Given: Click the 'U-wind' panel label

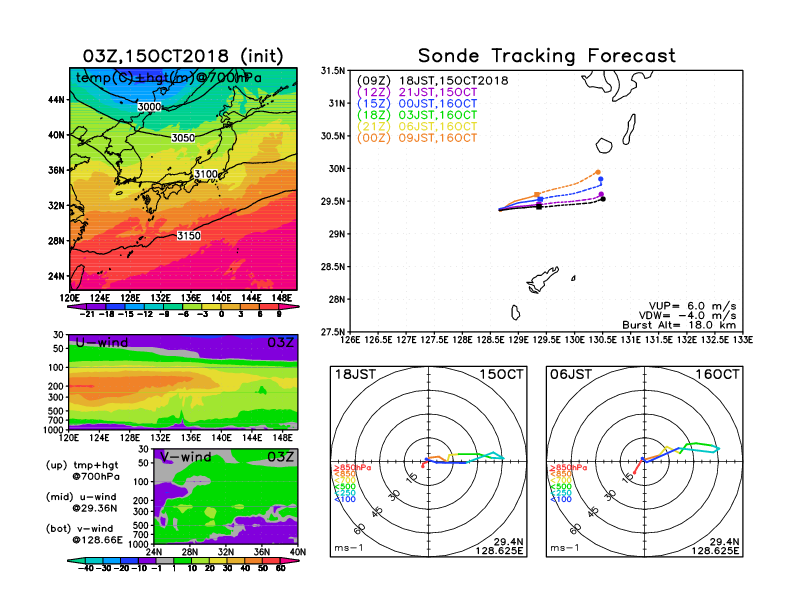Looking at the screenshot, I should point(102,343).
